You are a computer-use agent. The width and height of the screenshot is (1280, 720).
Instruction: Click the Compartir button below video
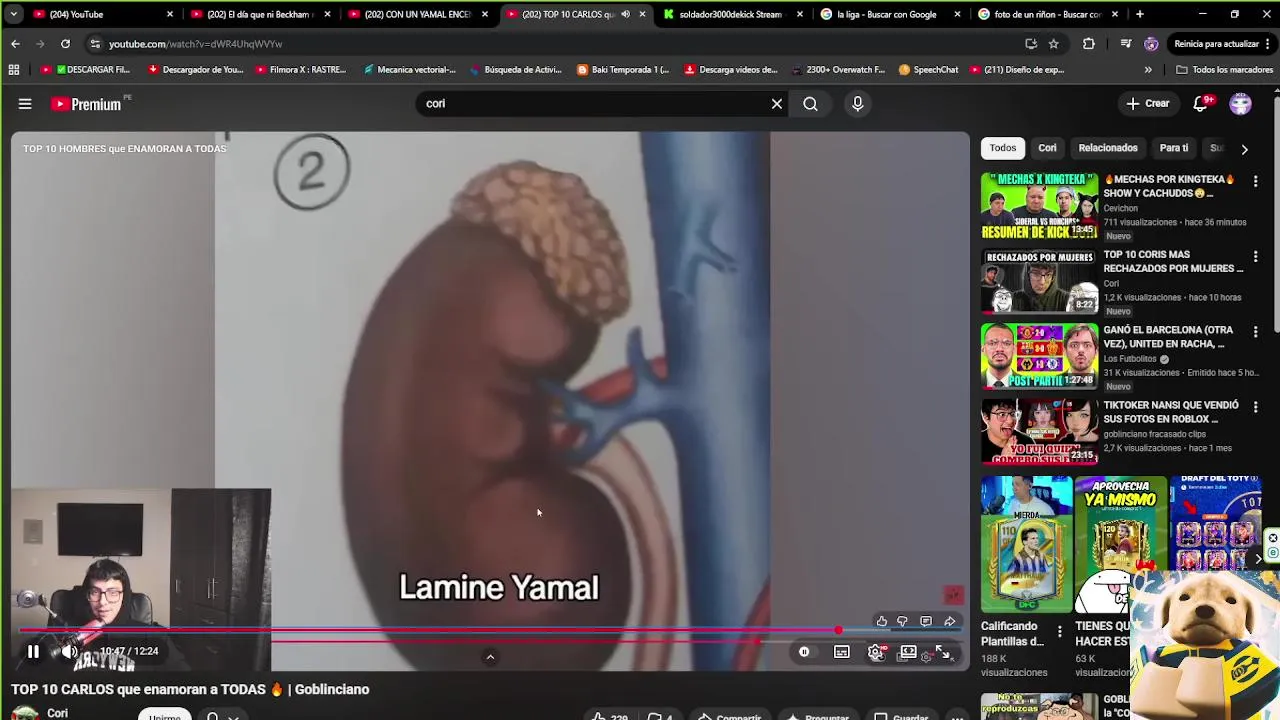[x=729, y=716]
